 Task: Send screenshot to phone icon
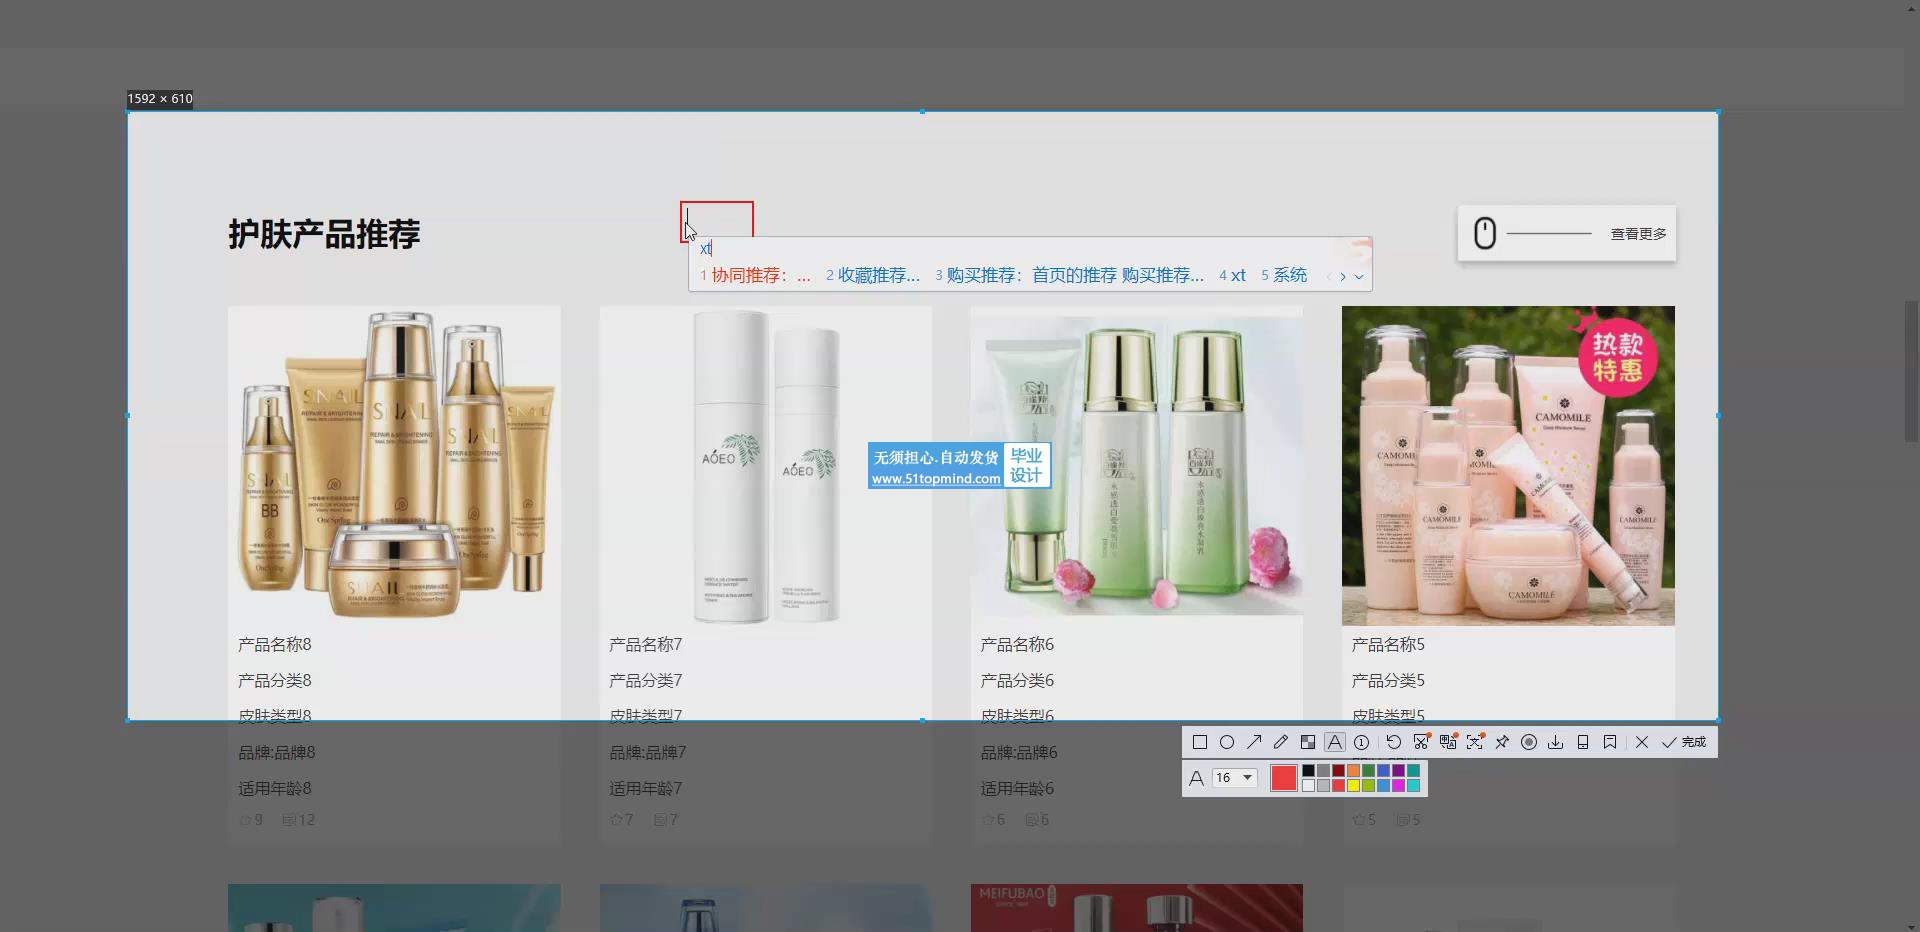click(x=1583, y=742)
